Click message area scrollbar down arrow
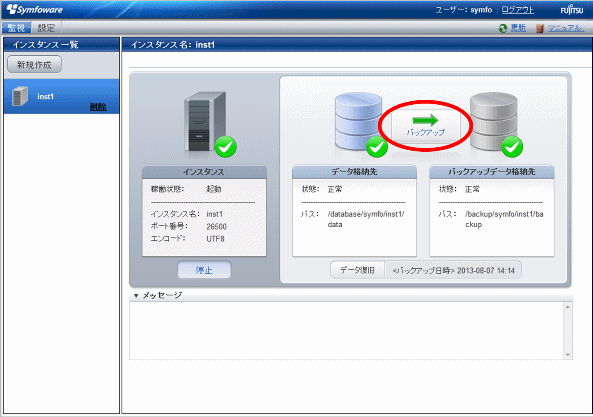 coord(568,355)
